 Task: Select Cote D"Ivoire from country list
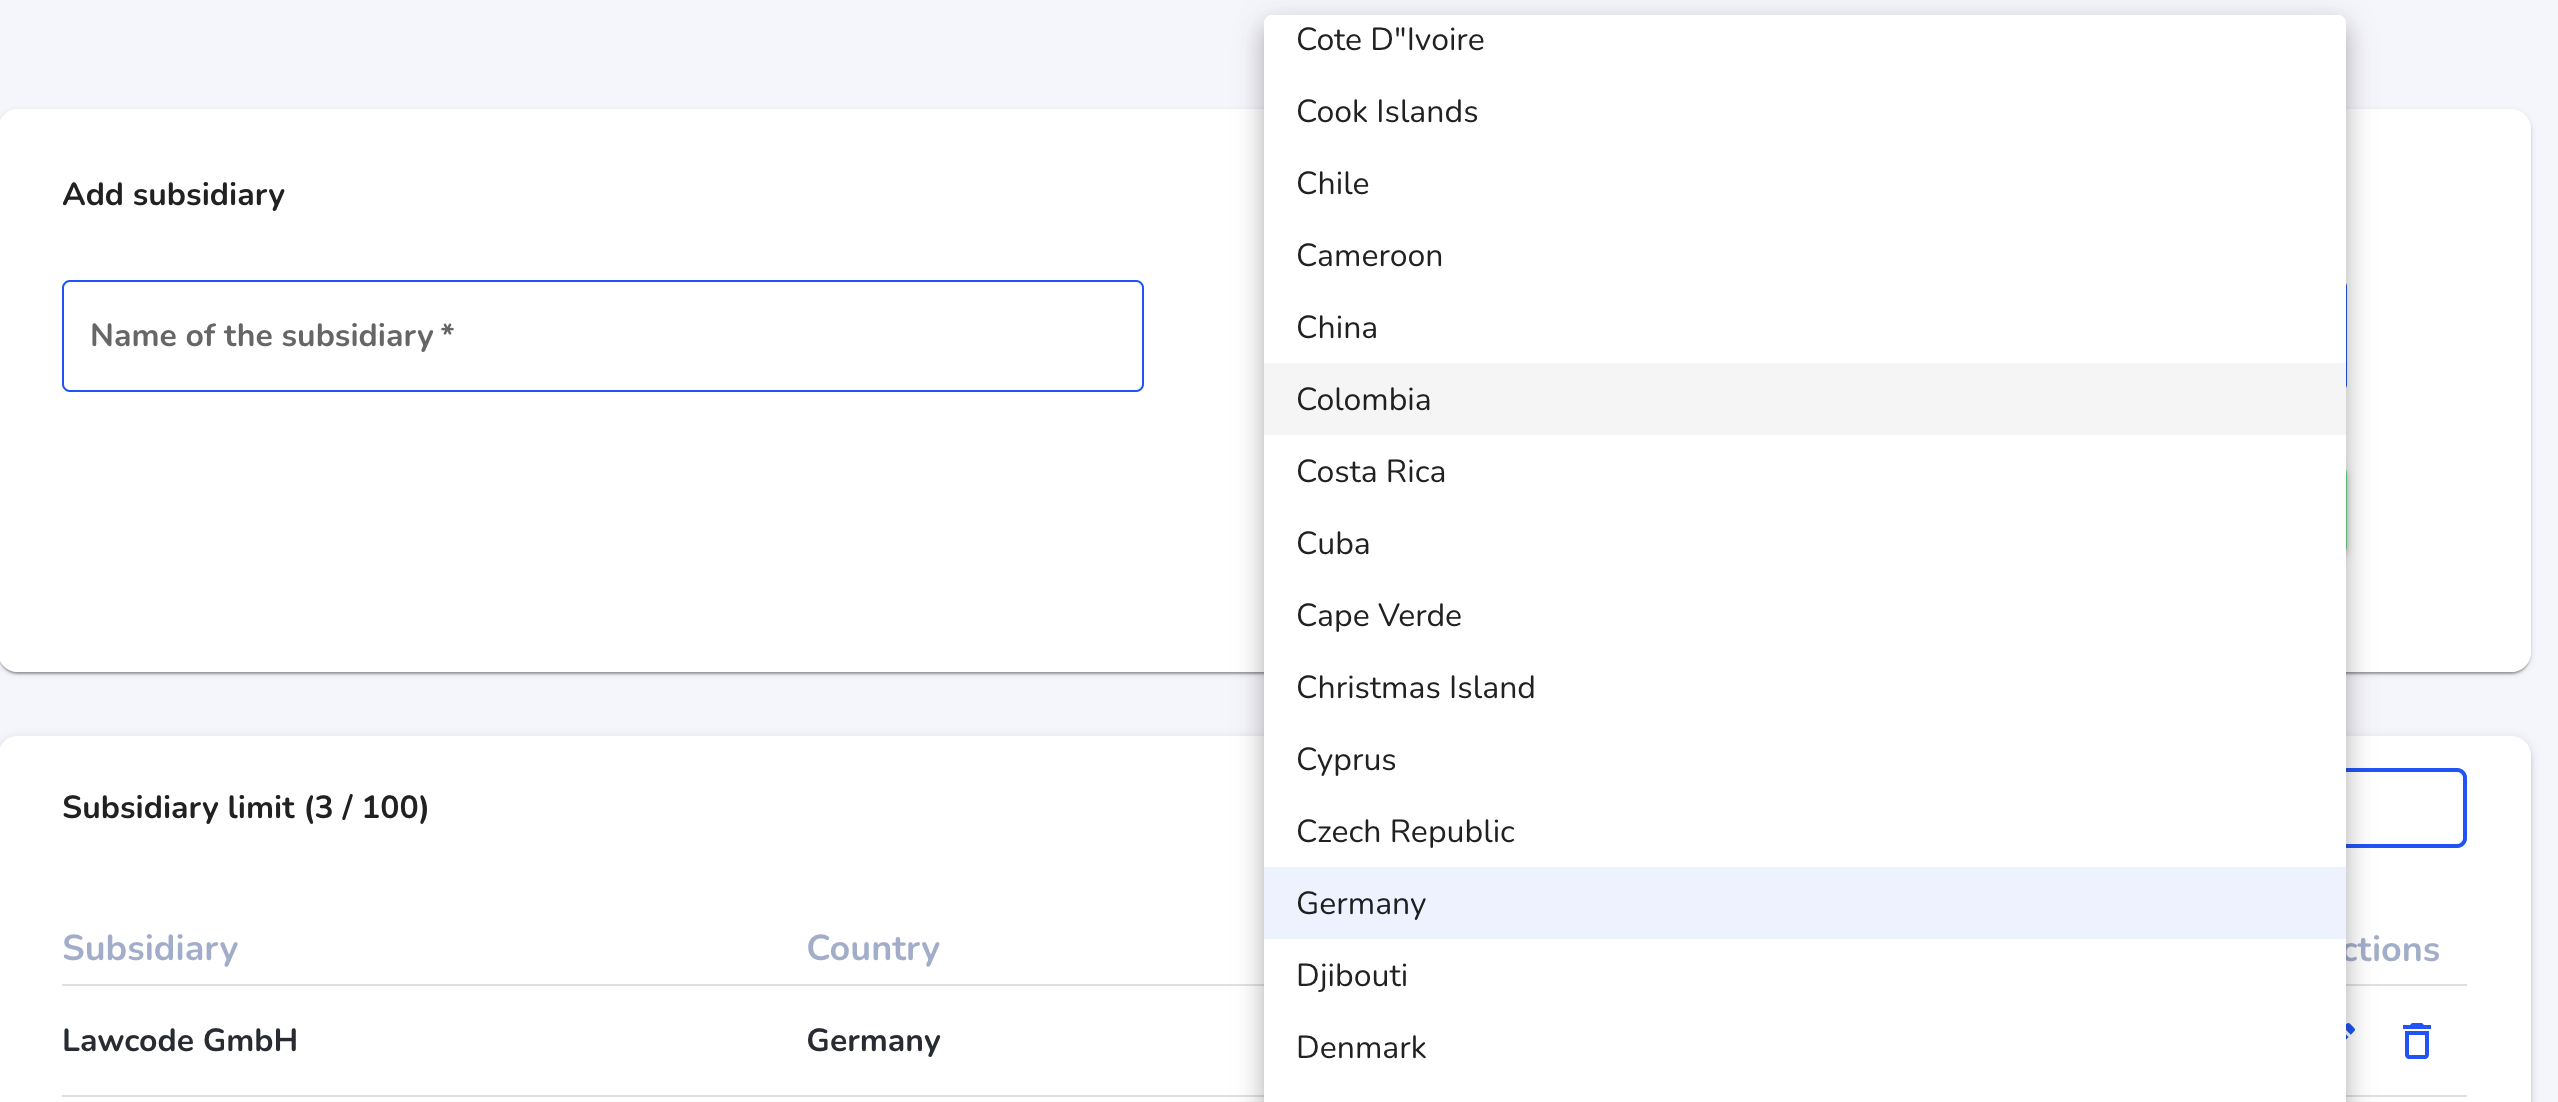[1804, 40]
